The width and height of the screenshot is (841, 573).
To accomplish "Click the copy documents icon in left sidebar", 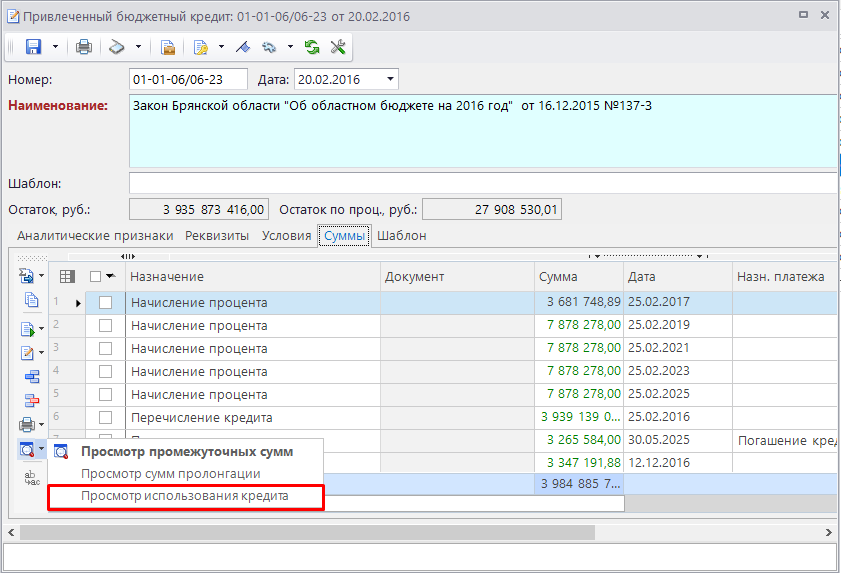I will [x=30, y=300].
